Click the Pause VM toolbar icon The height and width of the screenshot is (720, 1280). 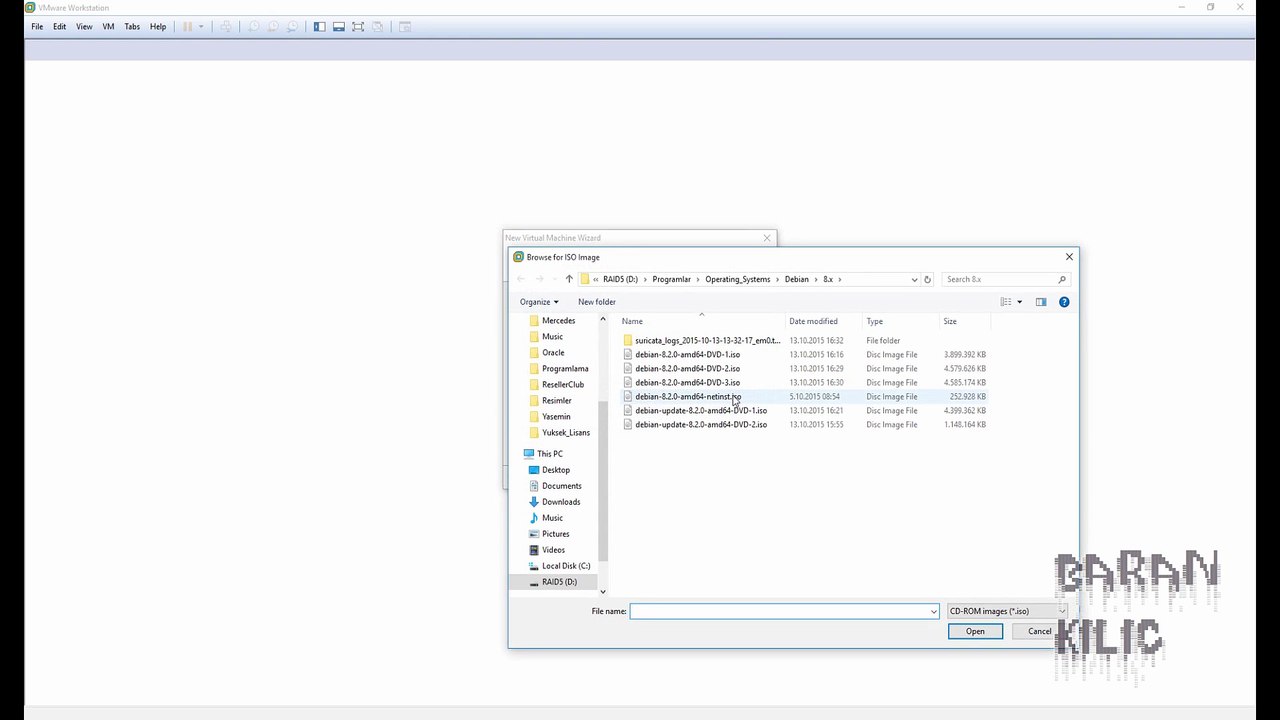coord(187,27)
